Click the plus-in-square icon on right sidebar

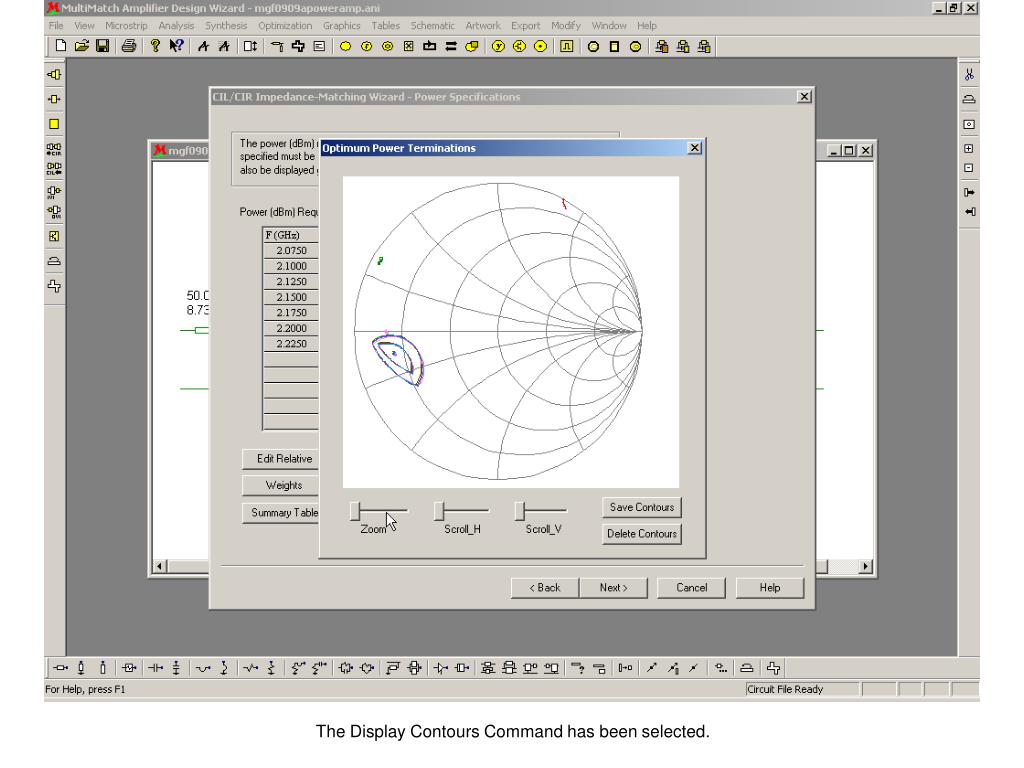[969, 149]
